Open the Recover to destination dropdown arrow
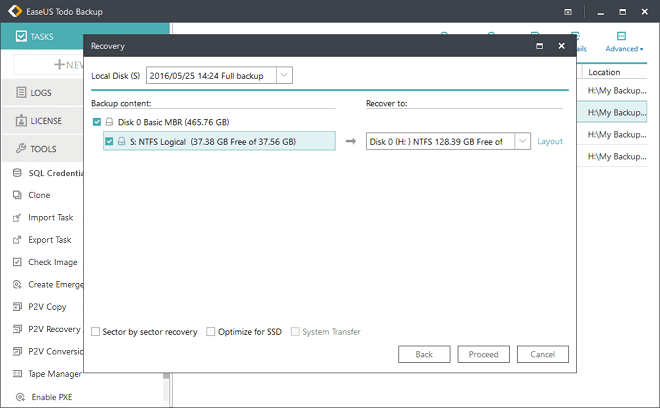The height and width of the screenshot is (408, 660). 522,141
